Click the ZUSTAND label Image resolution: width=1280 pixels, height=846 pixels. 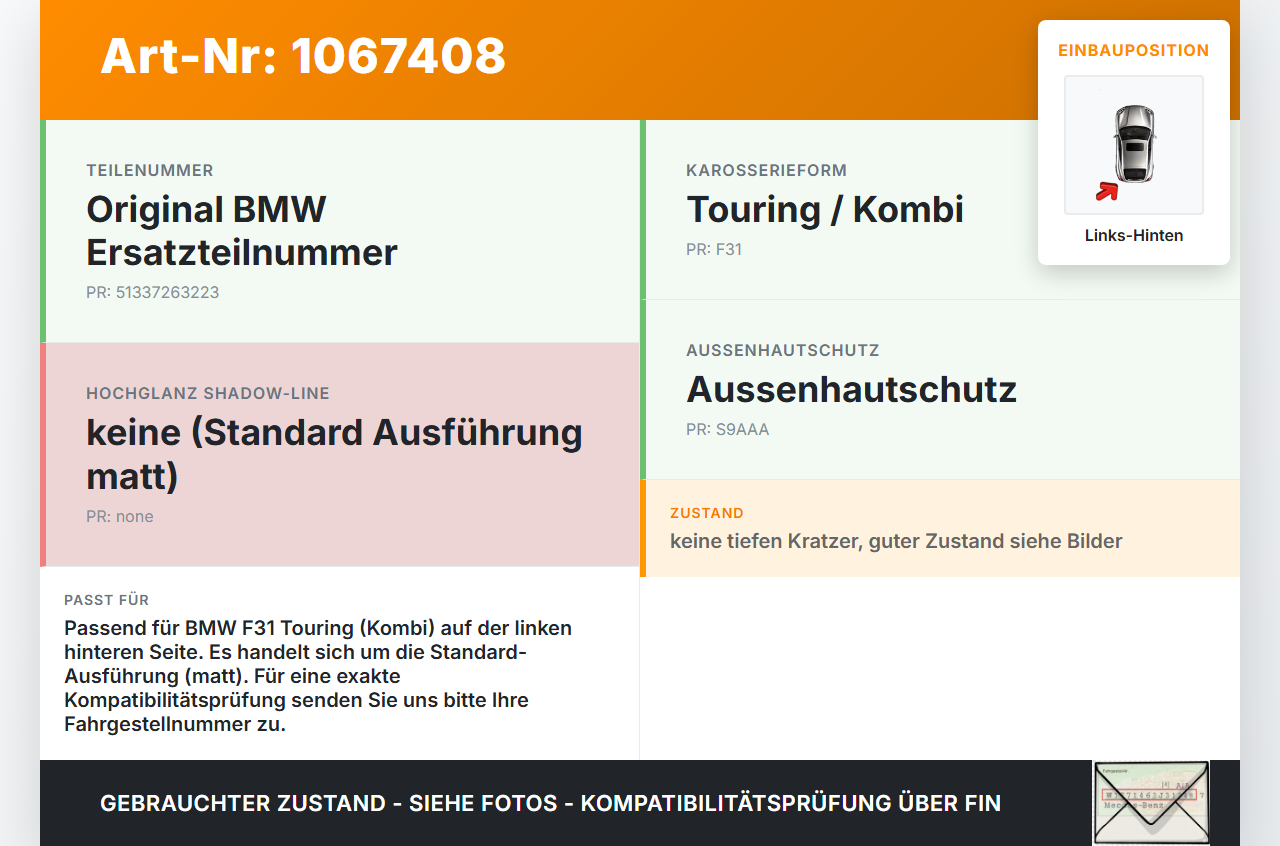(707, 513)
